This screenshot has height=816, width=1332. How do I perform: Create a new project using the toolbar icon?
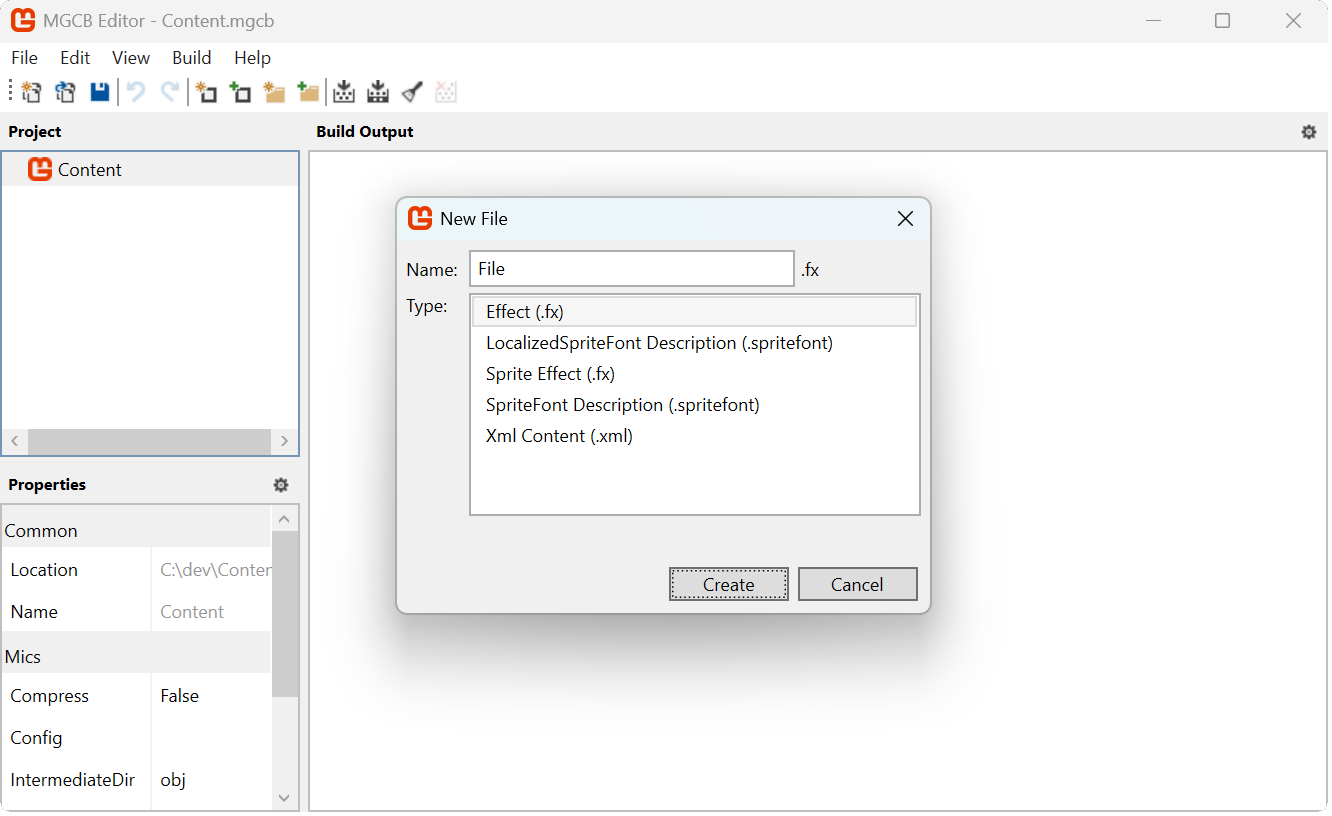point(30,91)
